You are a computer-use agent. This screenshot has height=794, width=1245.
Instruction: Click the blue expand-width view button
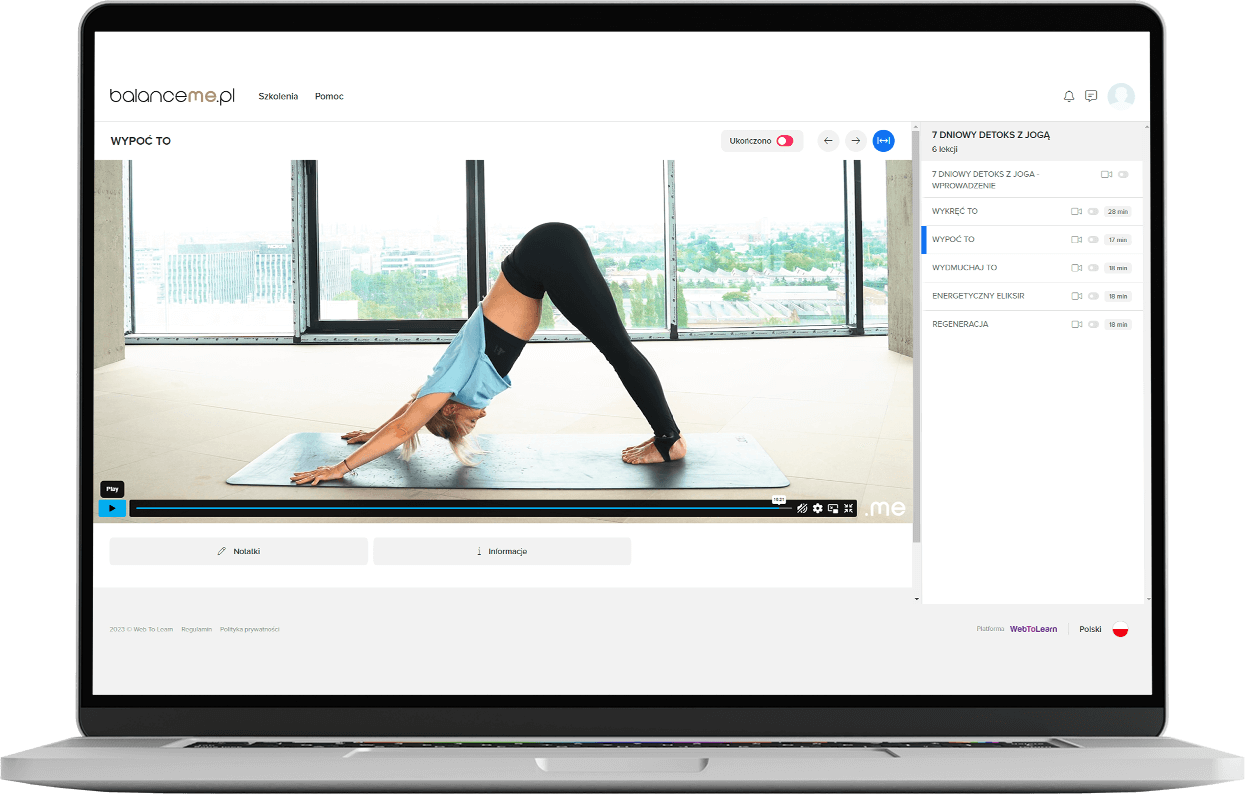click(x=883, y=141)
